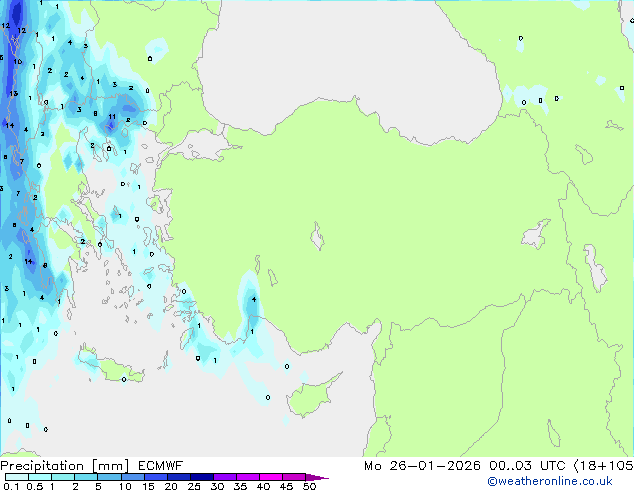
Task: Click the 1–2 mm legend swatch
Action: click(63, 477)
